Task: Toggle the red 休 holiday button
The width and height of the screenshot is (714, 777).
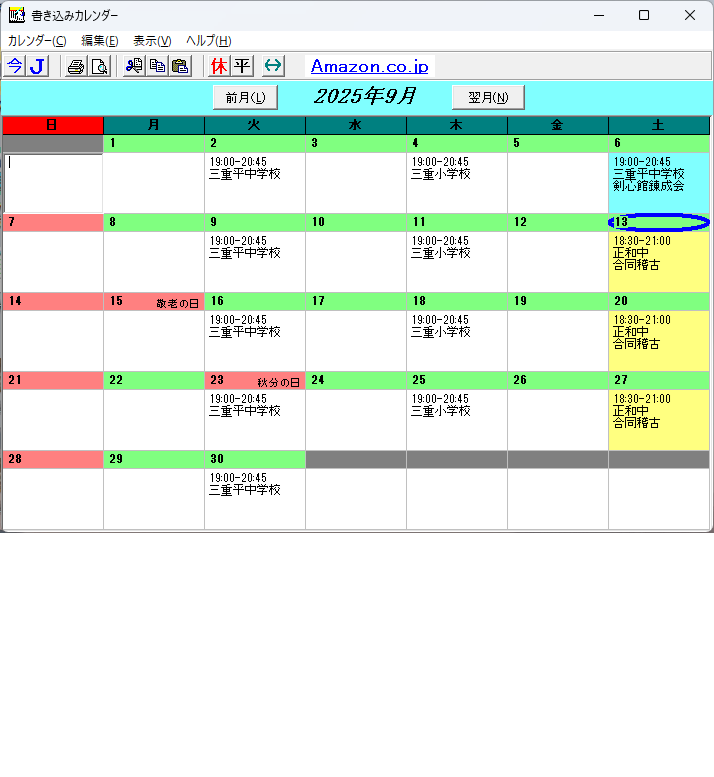Action: (x=219, y=66)
